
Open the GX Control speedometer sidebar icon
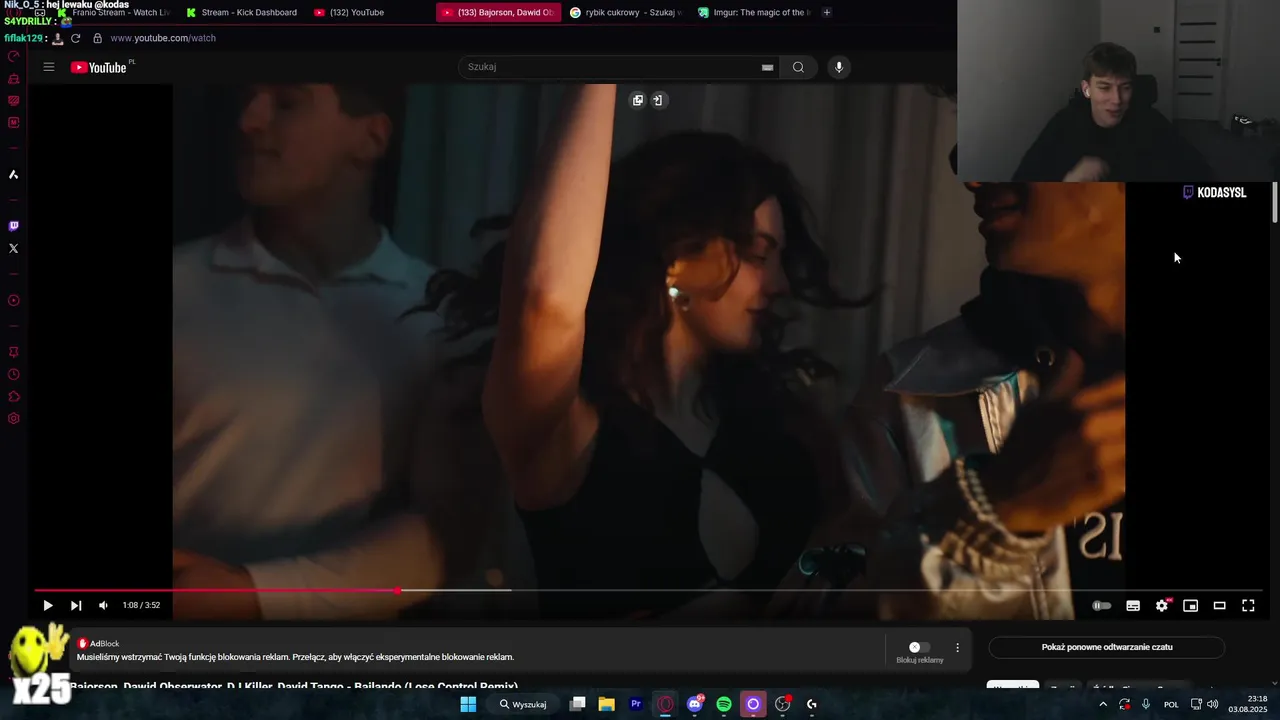pos(13,57)
